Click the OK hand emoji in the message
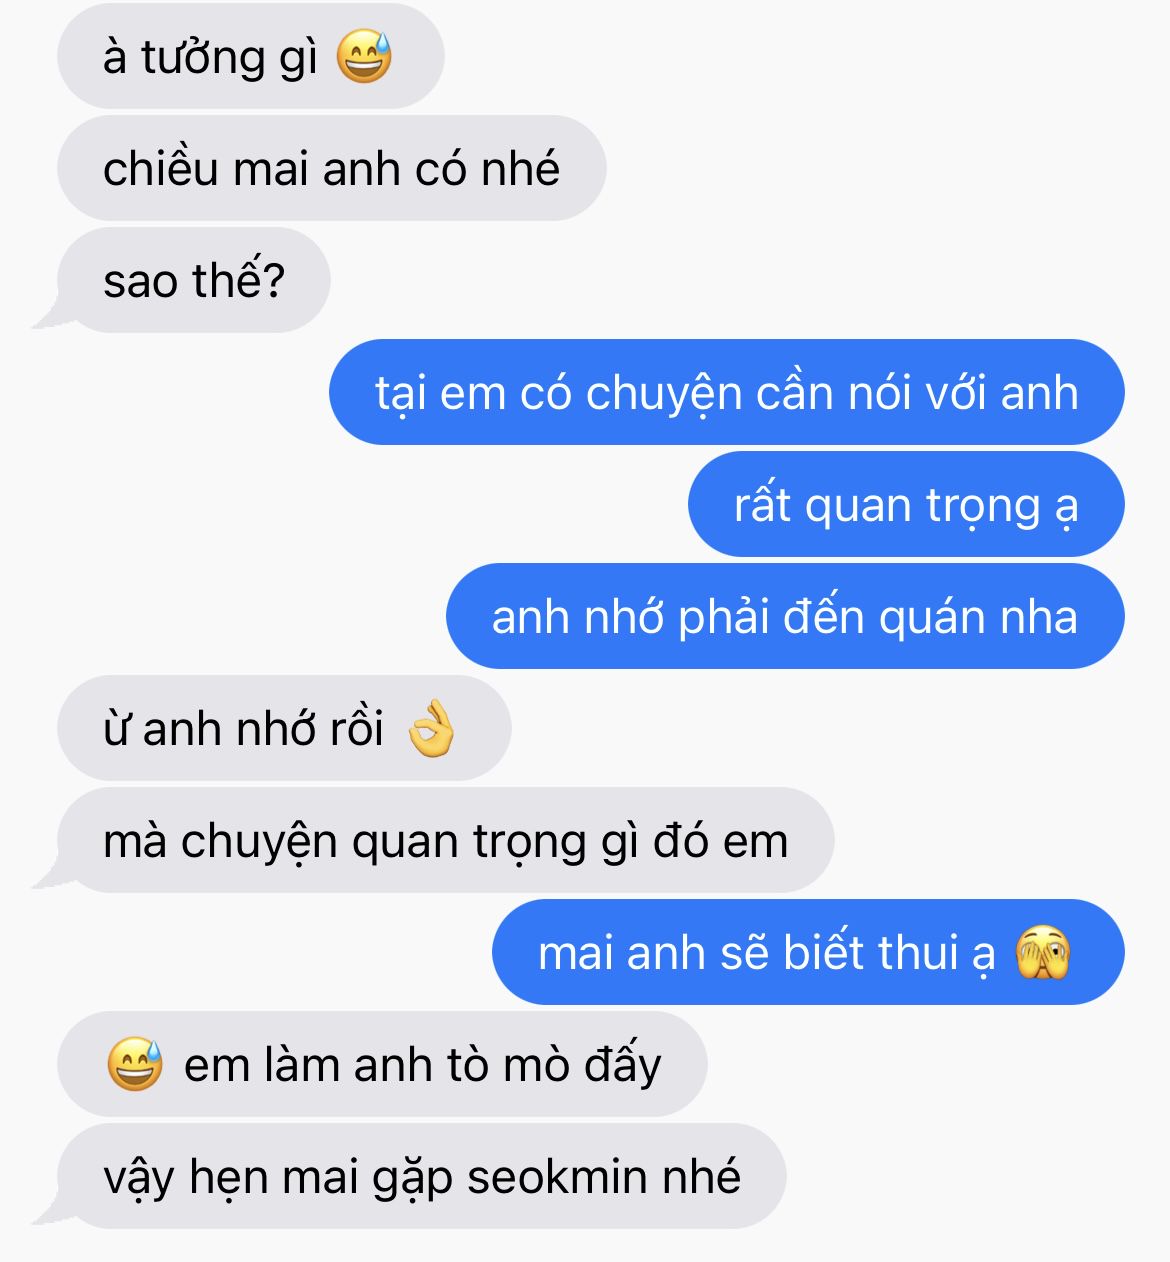1170x1262 pixels. pyautogui.click(x=432, y=728)
